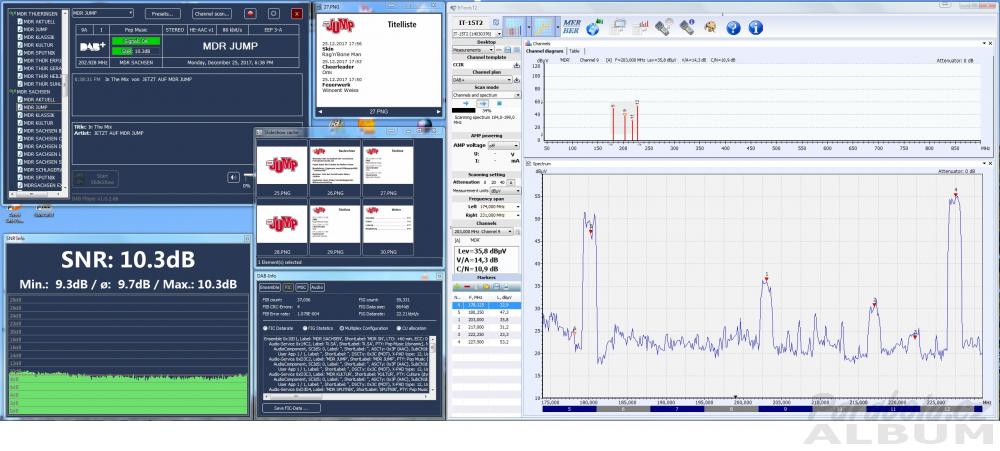
Task: Click the import icon next to CCIR template
Action: [517, 65]
